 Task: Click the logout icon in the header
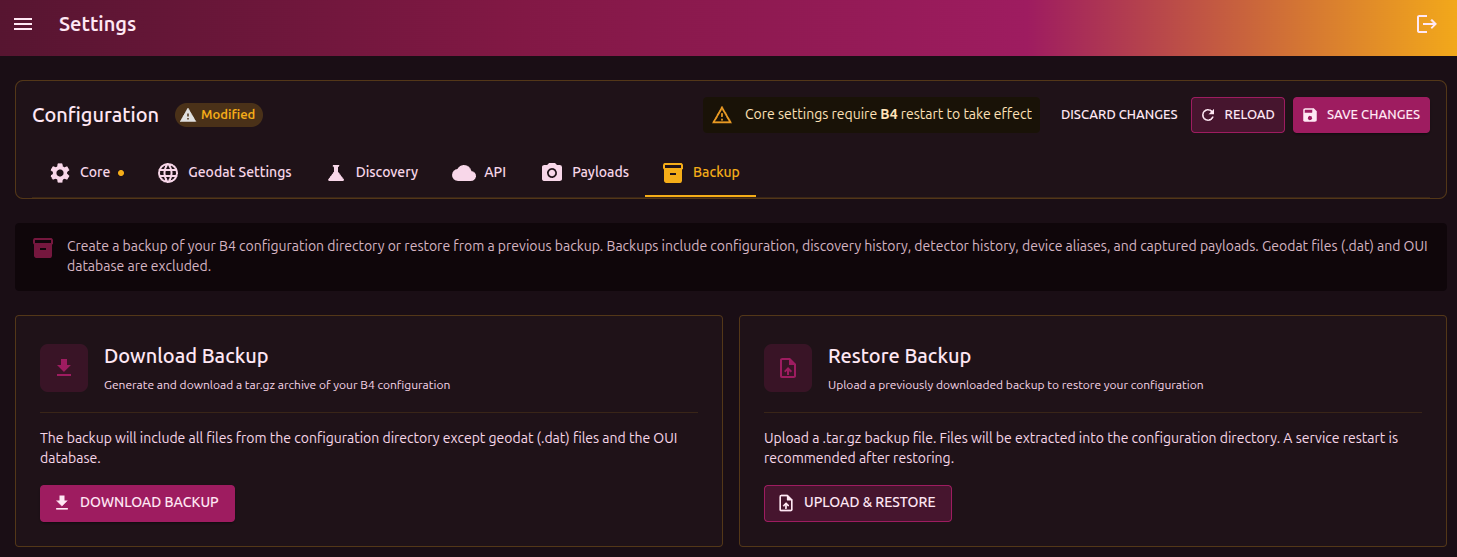coord(1426,24)
